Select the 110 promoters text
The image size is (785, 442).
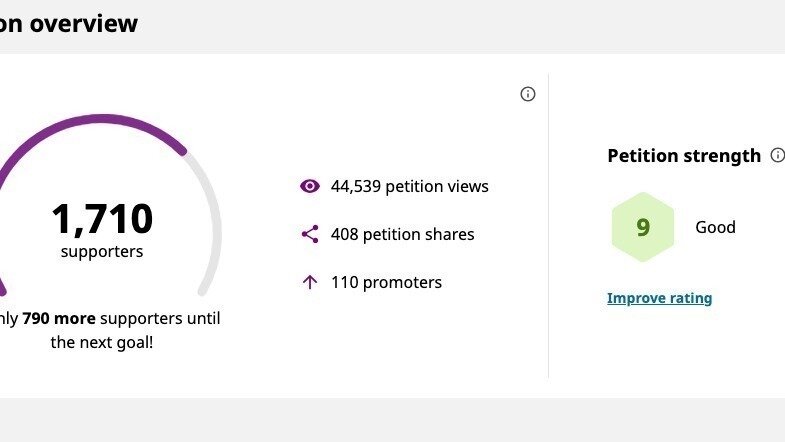386,282
